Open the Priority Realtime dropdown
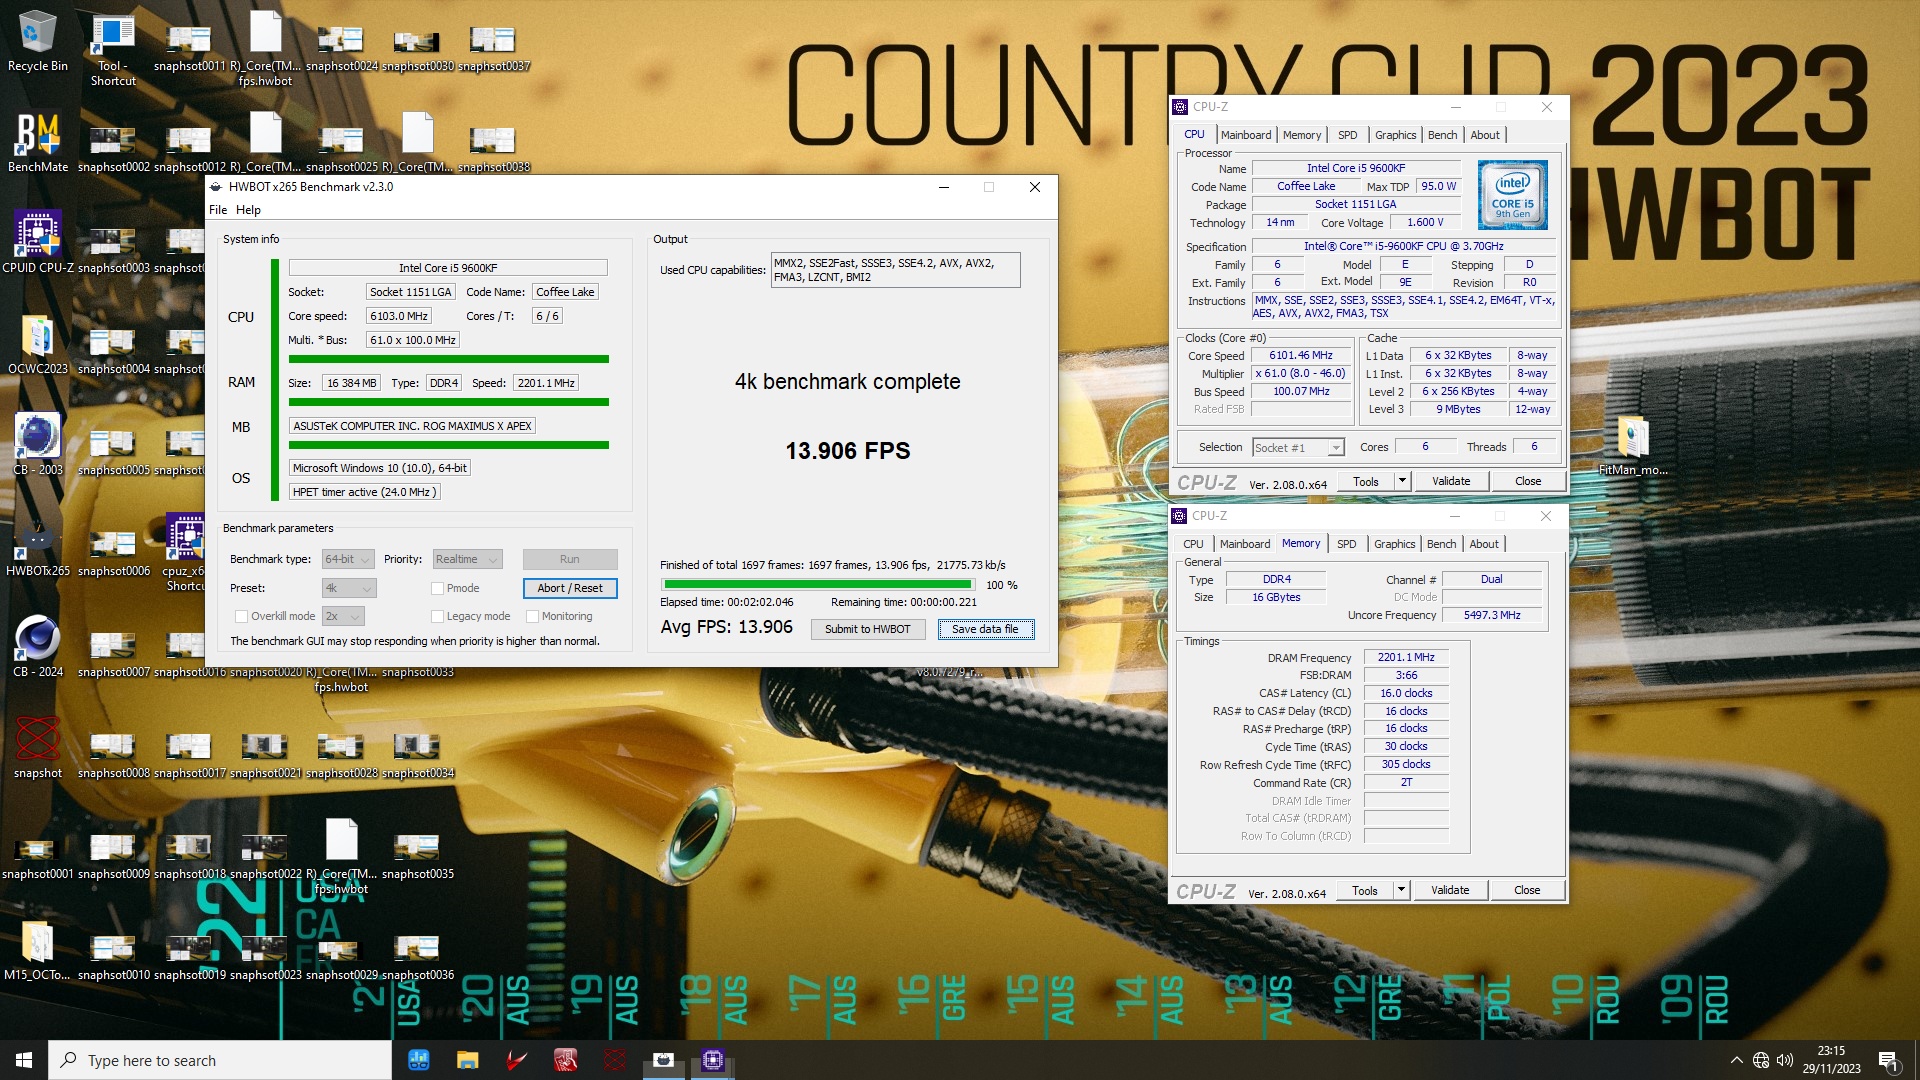 [466, 559]
